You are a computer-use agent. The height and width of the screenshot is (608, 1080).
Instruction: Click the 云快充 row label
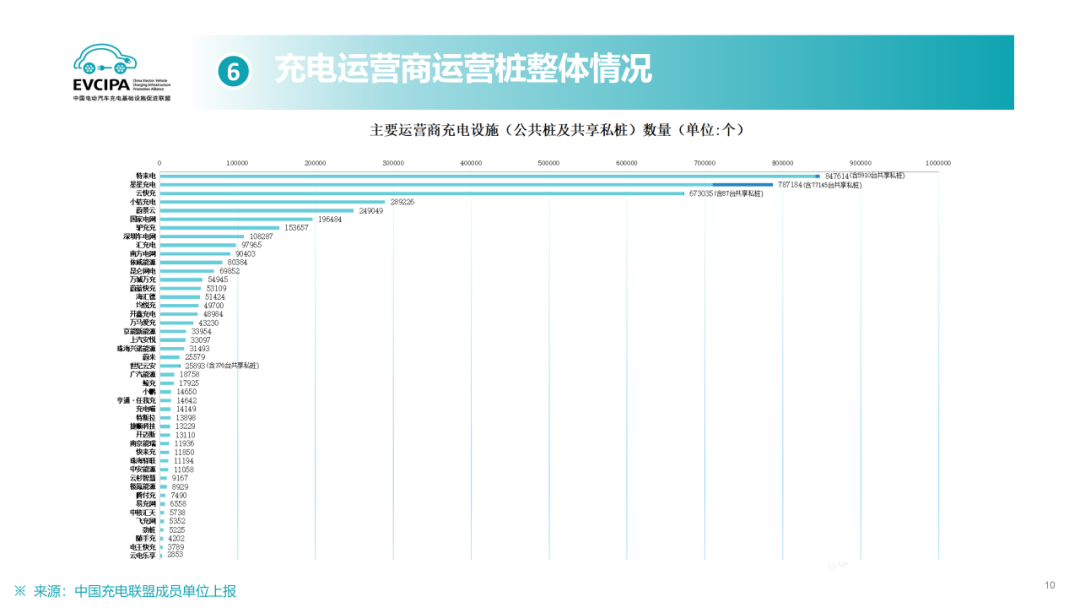coord(145,193)
